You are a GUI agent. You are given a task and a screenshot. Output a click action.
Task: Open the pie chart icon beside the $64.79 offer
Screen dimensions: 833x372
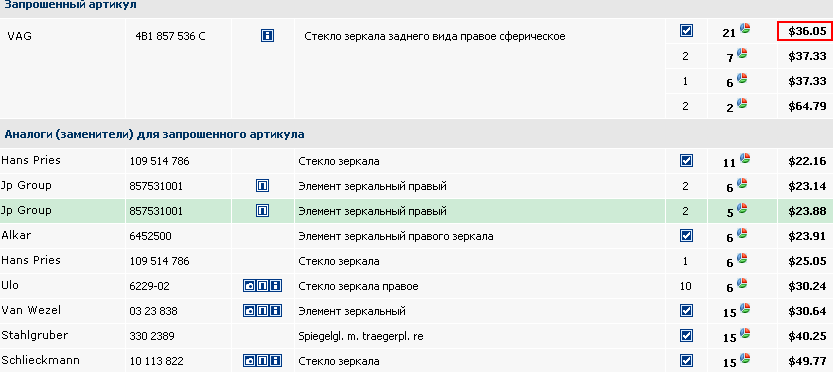tap(742, 103)
